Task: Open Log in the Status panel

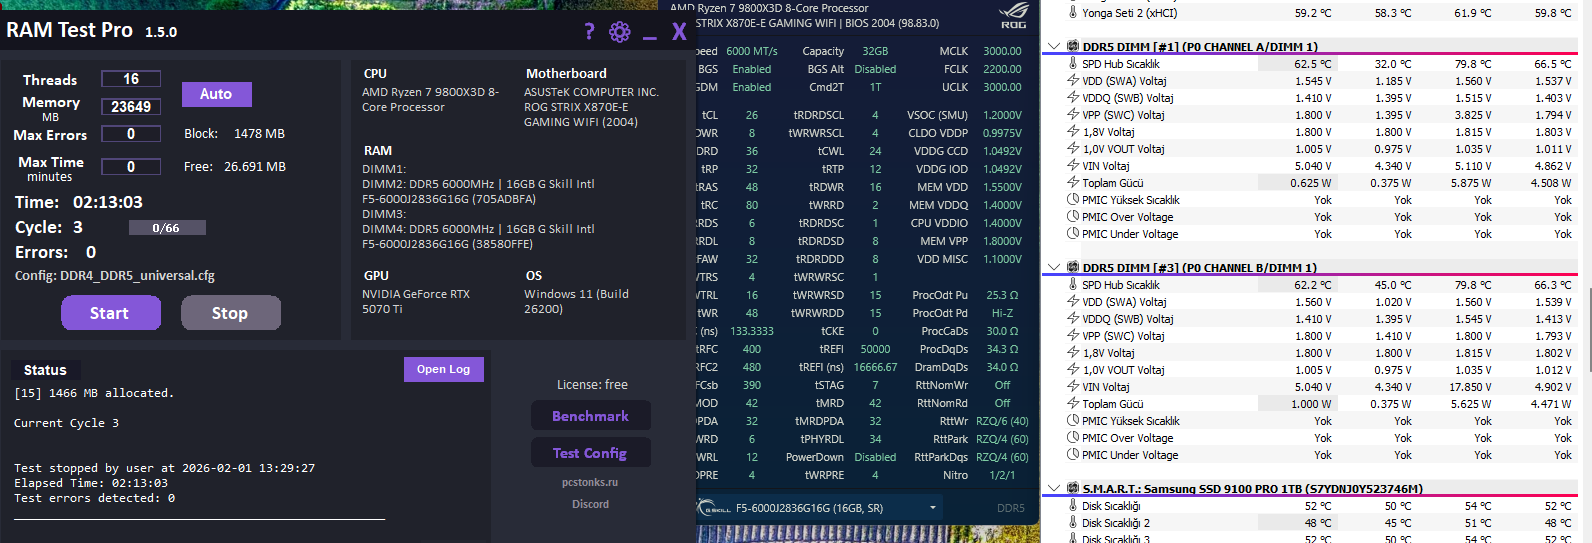Action: click(444, 369)
